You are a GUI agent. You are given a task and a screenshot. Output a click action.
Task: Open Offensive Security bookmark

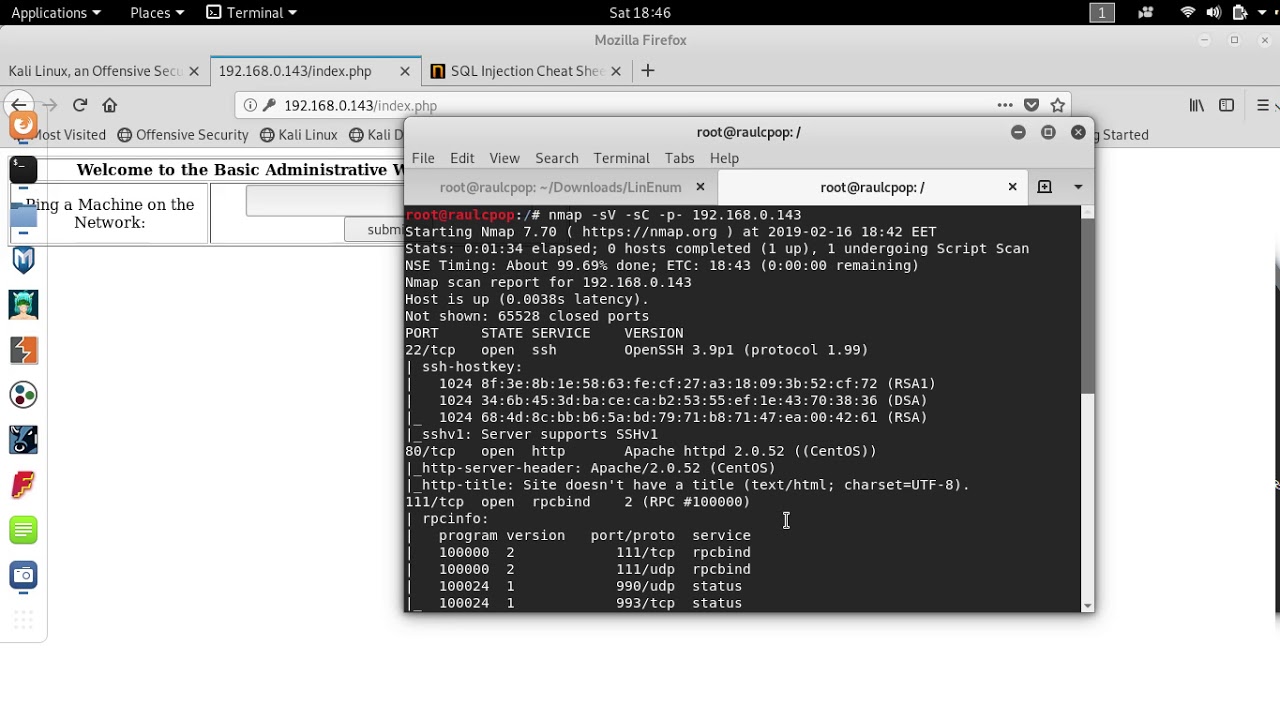[183, 135]
